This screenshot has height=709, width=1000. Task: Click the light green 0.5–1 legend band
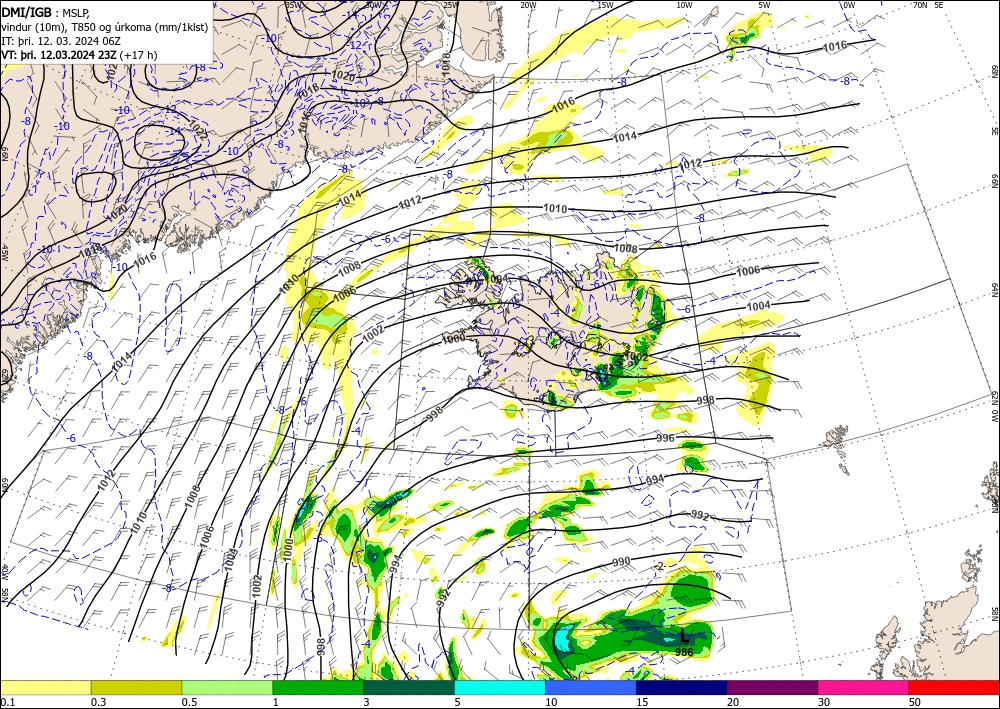(x=227, y=687)
